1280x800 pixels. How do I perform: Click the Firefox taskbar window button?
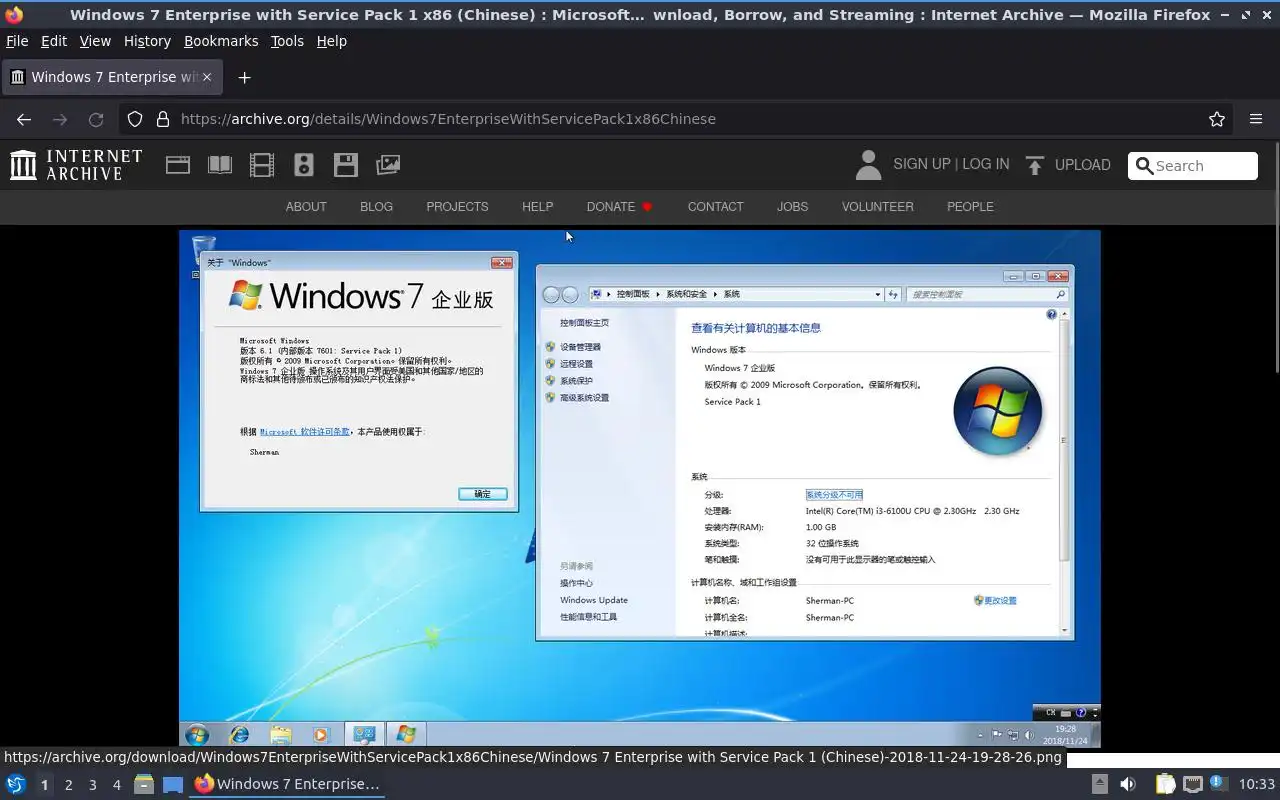point(287,784)
